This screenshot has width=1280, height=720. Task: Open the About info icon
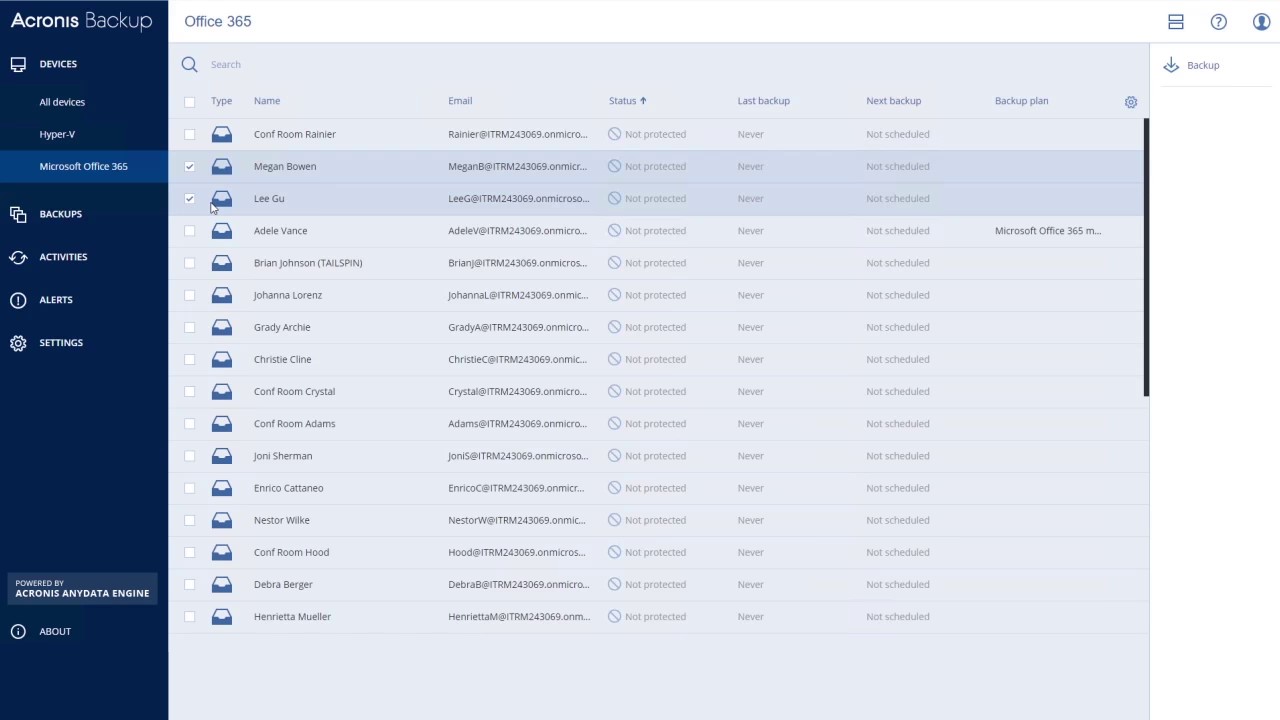click(18, 631)
